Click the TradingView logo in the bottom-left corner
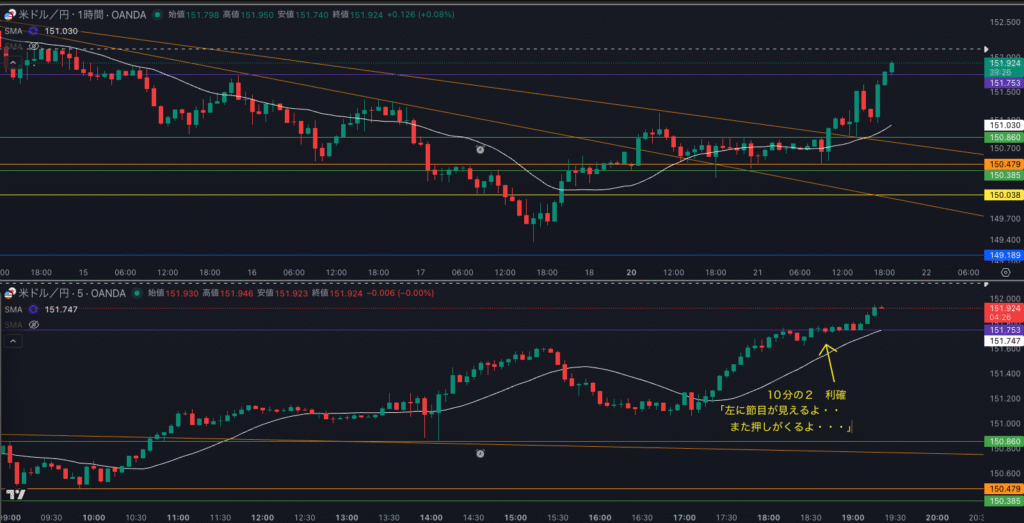1024x523 pixels. [15, 494]
